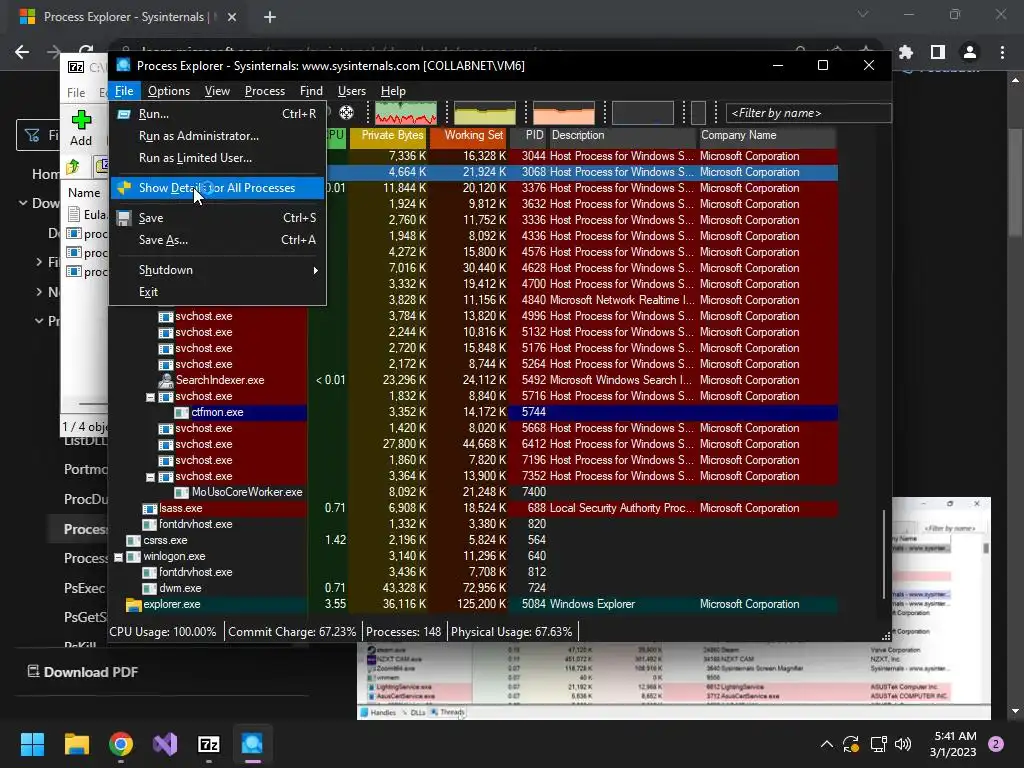Sort by the Working Set column

[468, 137]
